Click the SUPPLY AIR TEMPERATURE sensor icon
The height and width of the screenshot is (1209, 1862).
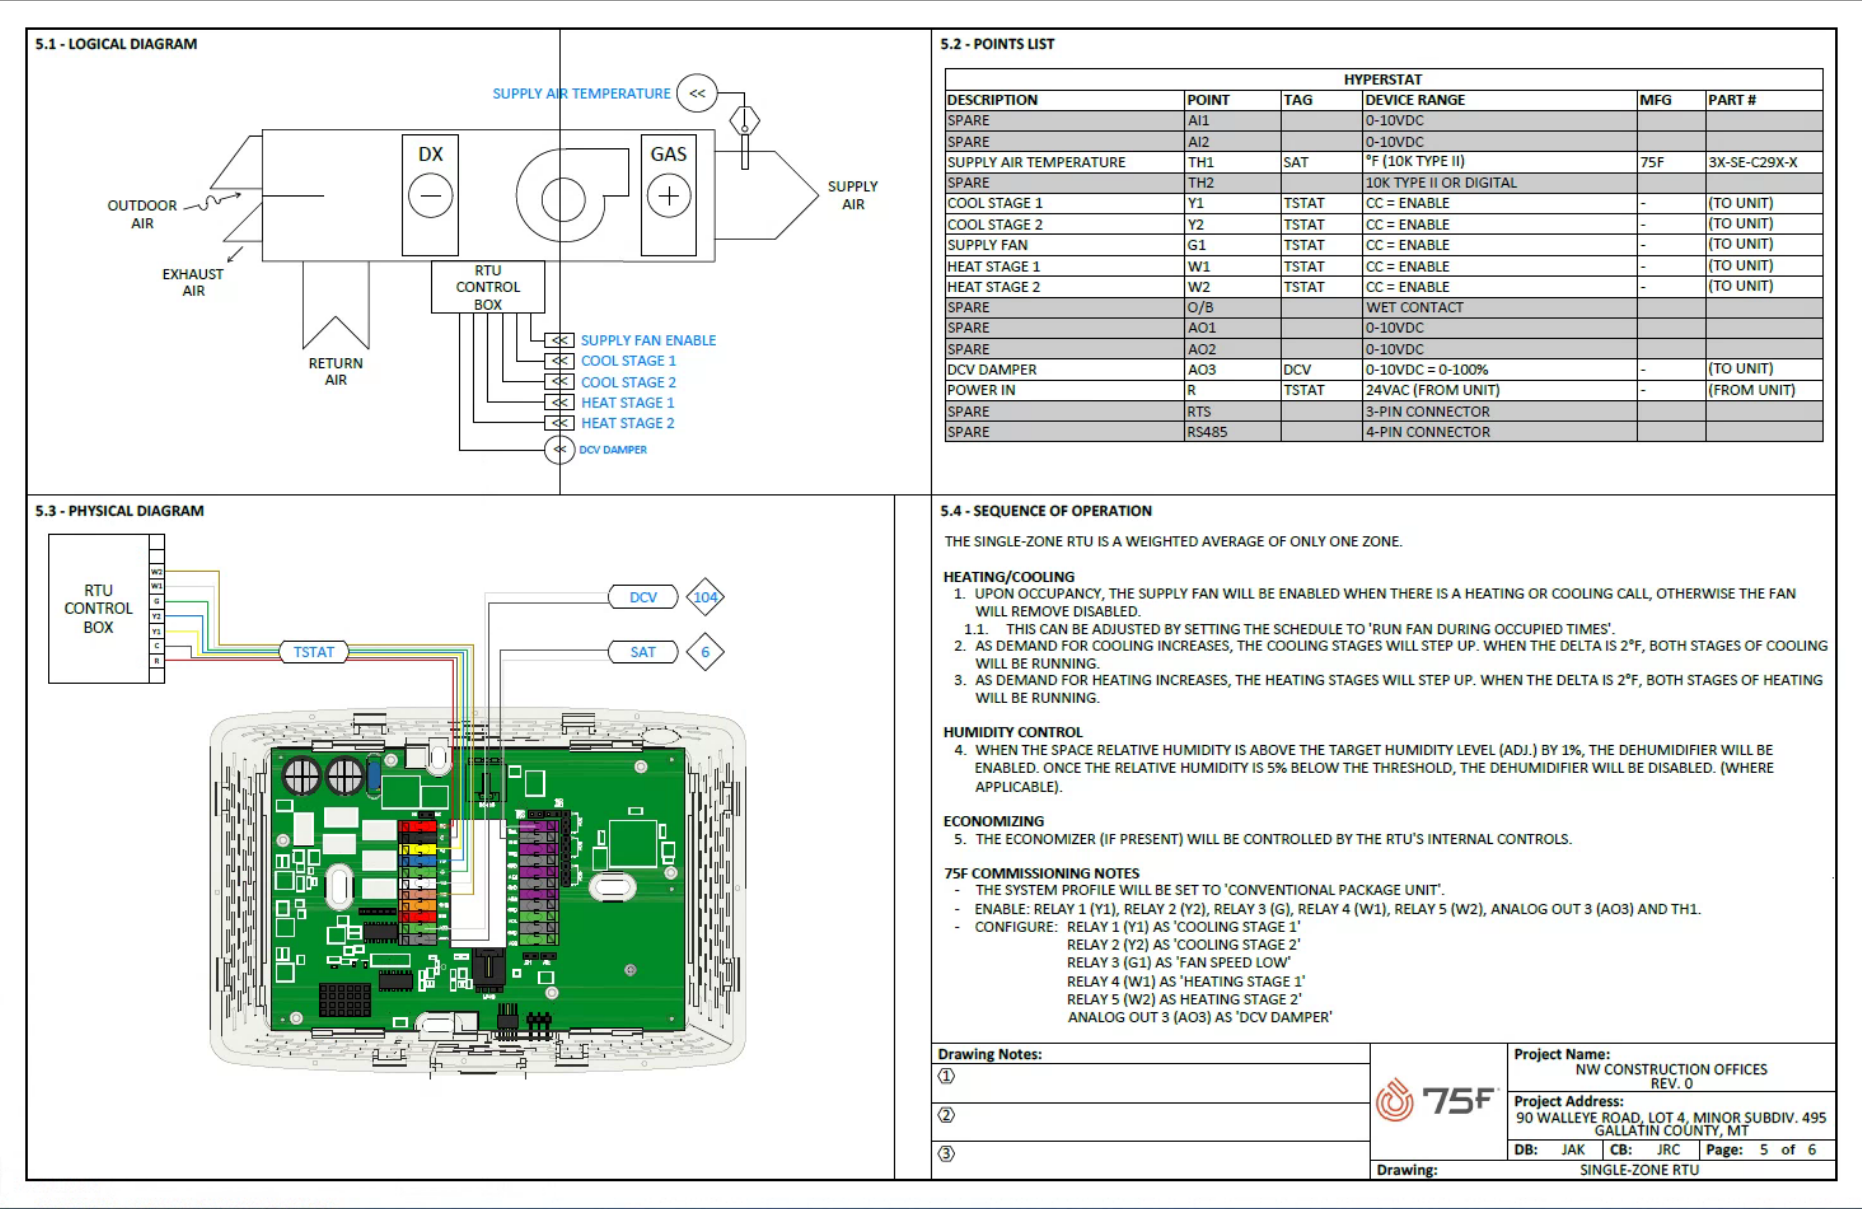point(697,93)
